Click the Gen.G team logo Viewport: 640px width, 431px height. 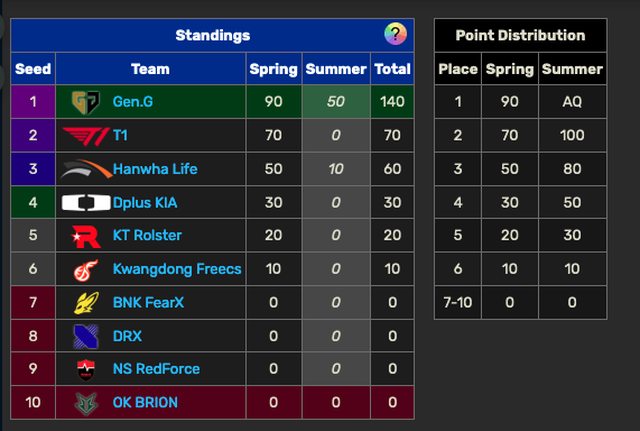pyautogui.click(x=85, y=102)
